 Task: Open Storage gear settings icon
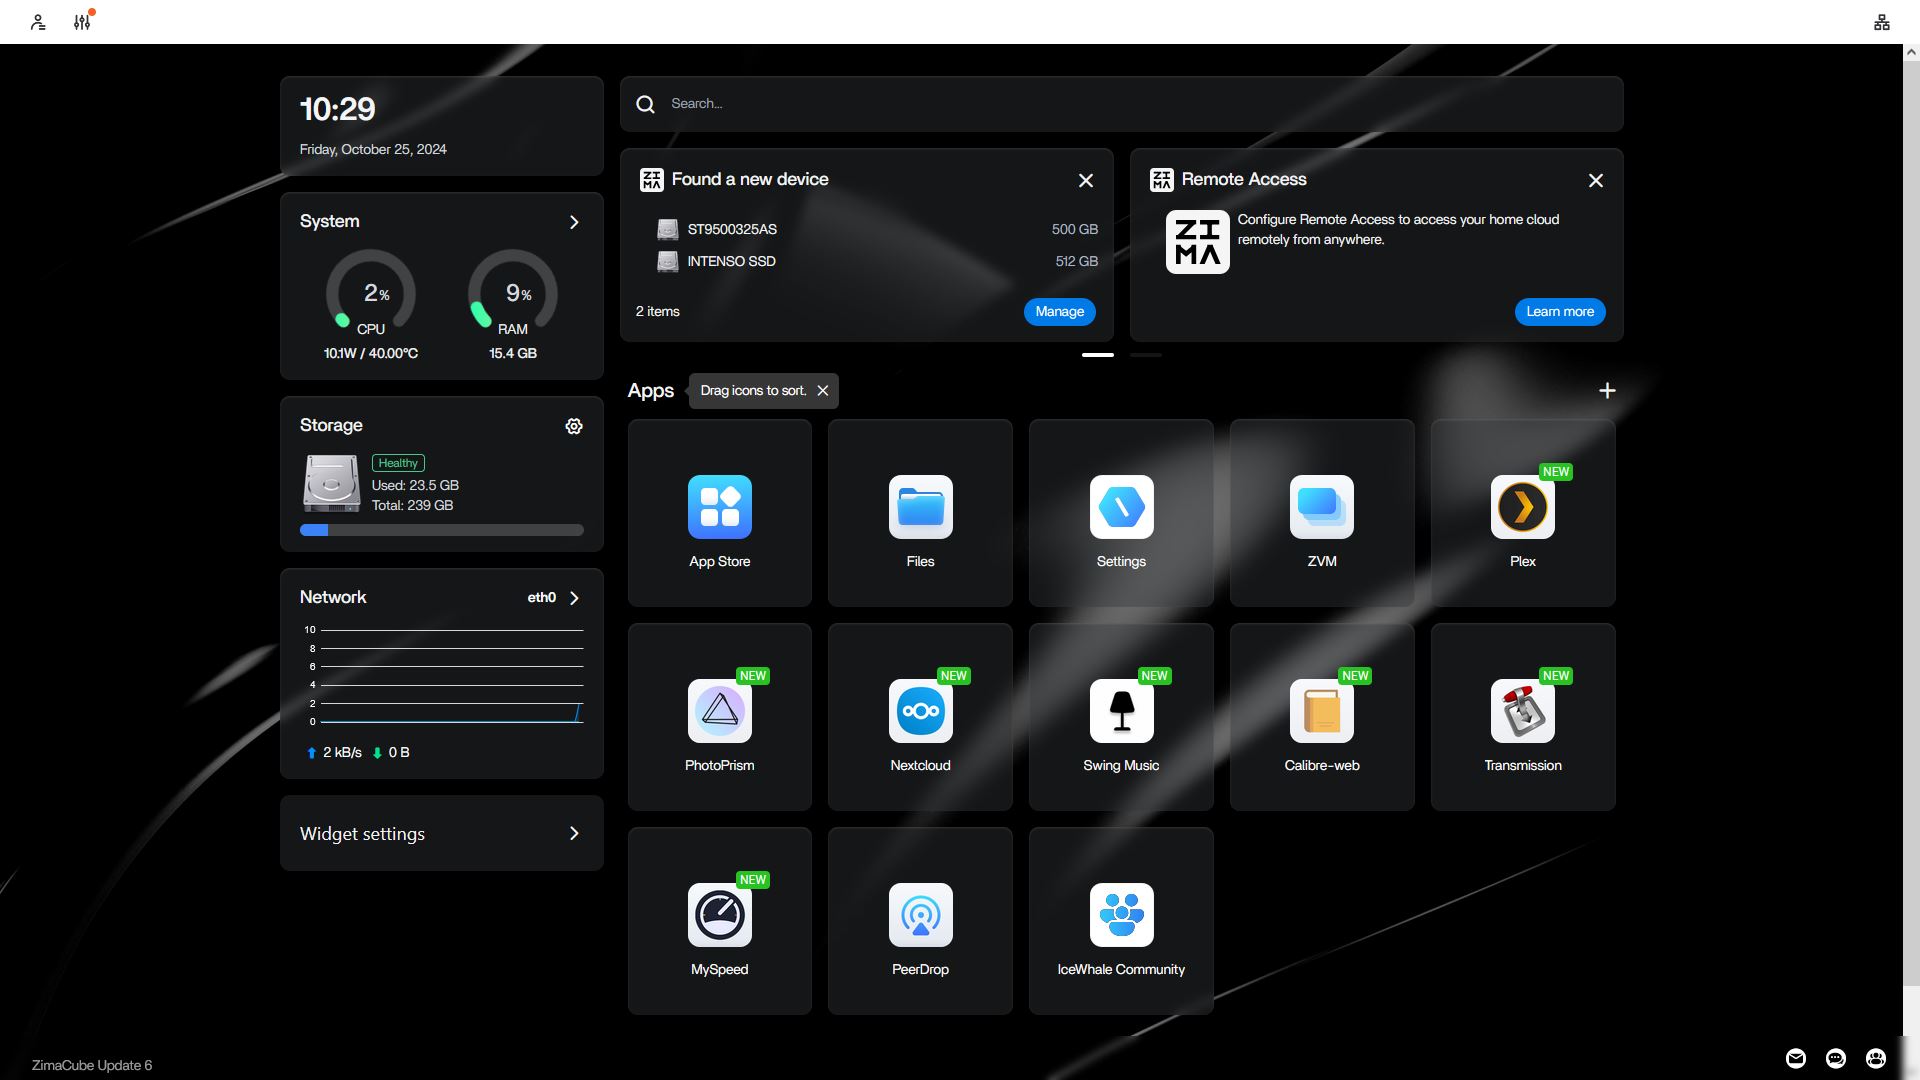(x=574, y=426)
